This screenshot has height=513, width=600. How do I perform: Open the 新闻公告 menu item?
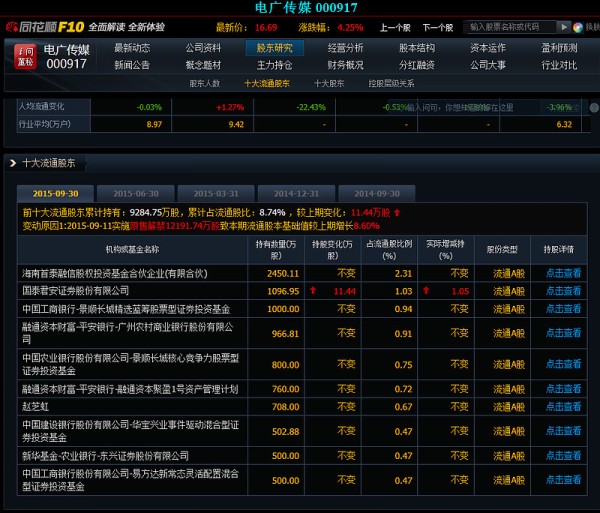(132, 65)
